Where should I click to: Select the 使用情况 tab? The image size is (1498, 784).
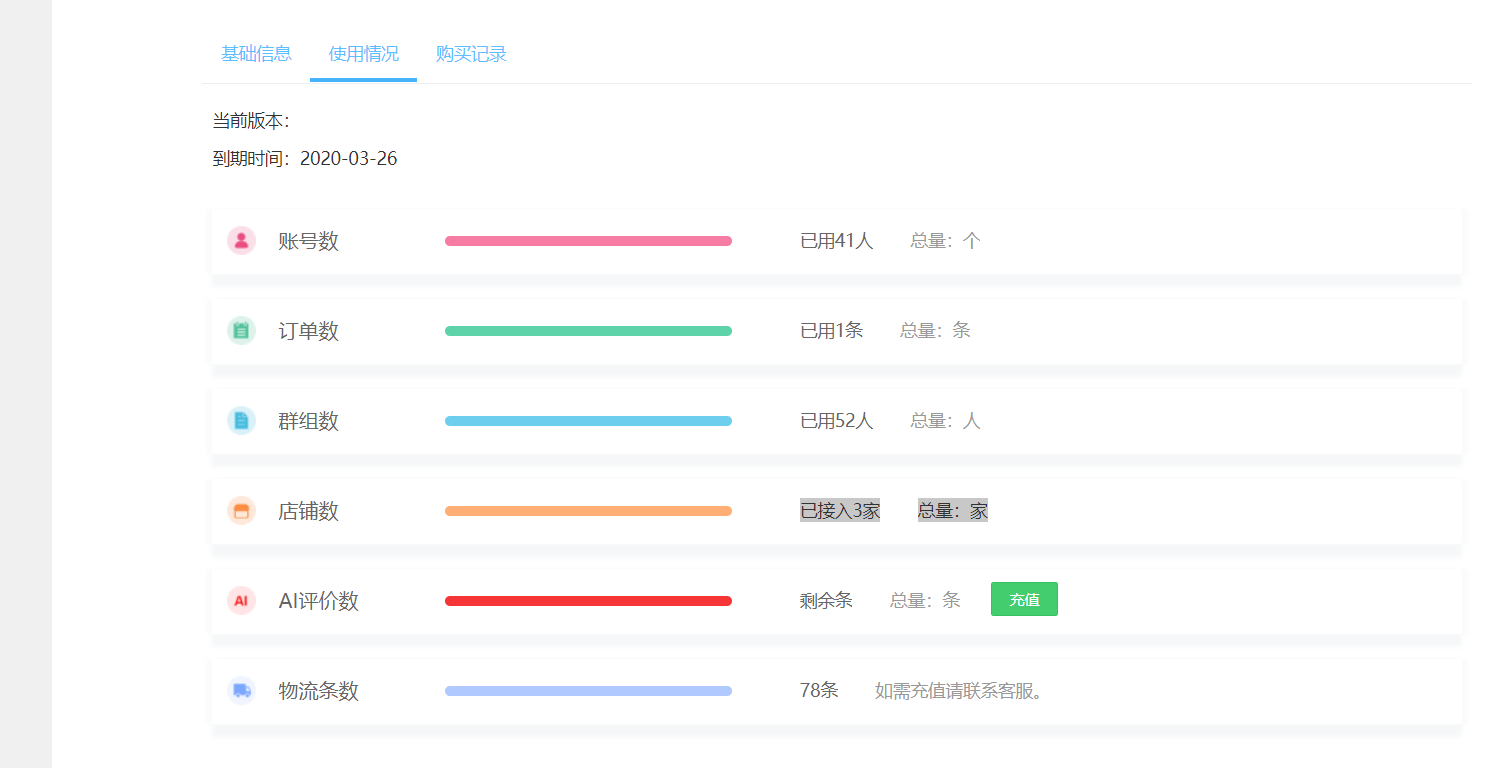tap(363, 54)
